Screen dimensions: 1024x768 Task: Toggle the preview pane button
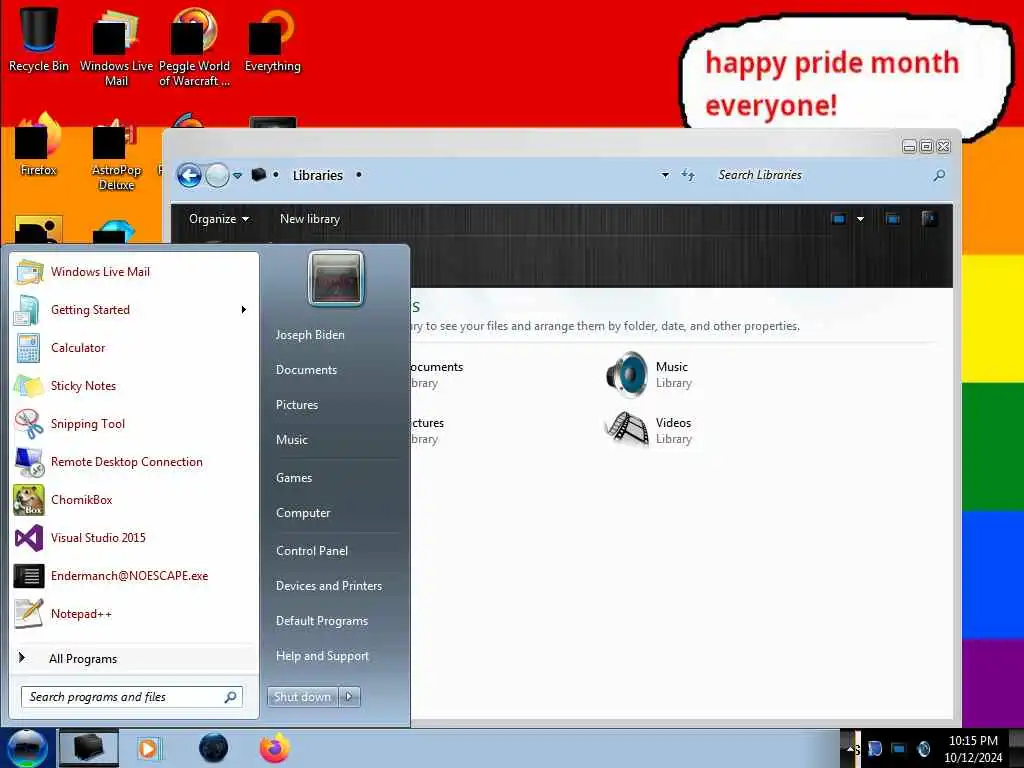[x=893, y=219]
